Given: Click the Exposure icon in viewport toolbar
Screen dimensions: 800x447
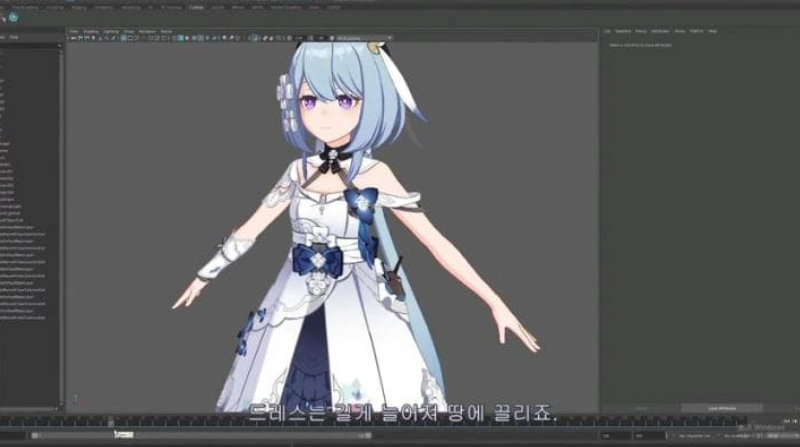Looking at the screenshot, I should pyautogui.click(x=290, y=38).
